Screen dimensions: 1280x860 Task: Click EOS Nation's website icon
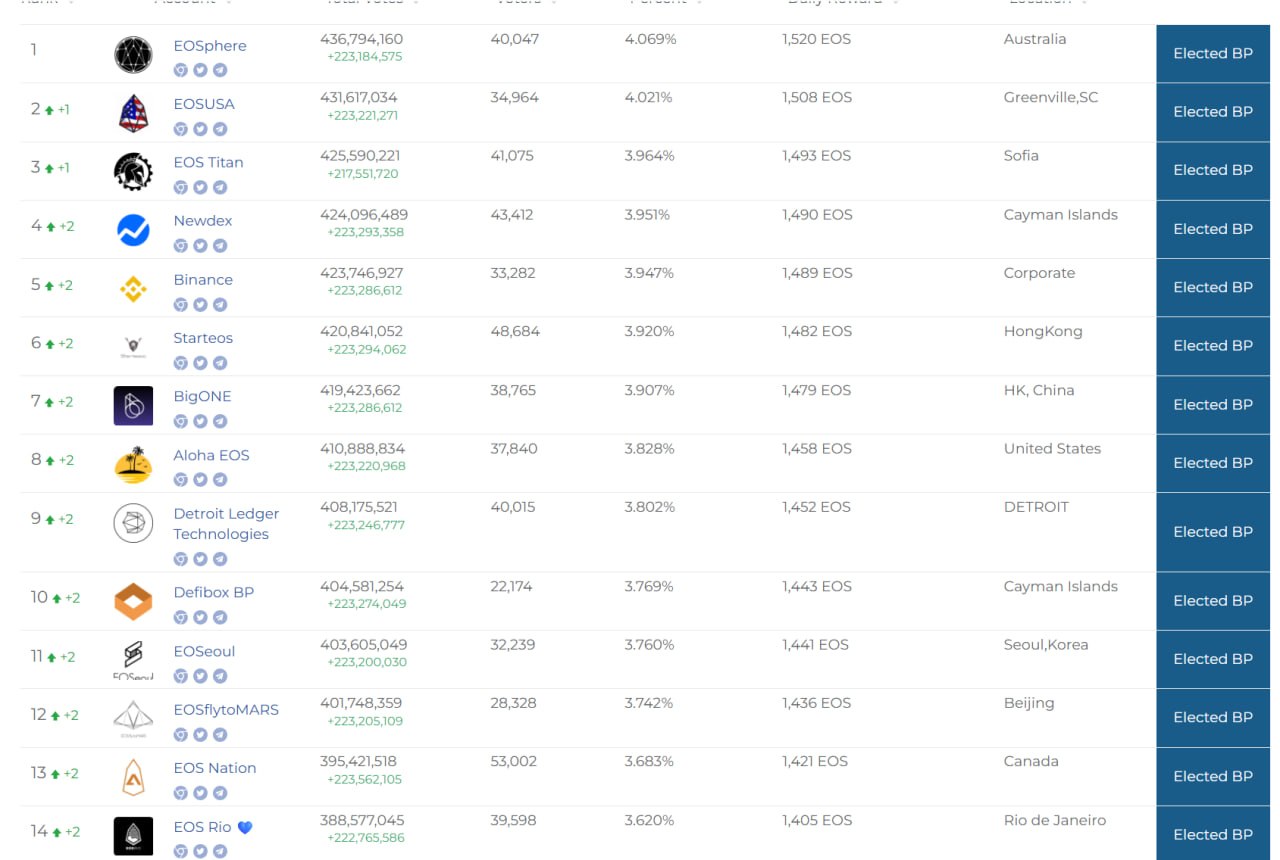pyautogui.click(x=181, y=792)
